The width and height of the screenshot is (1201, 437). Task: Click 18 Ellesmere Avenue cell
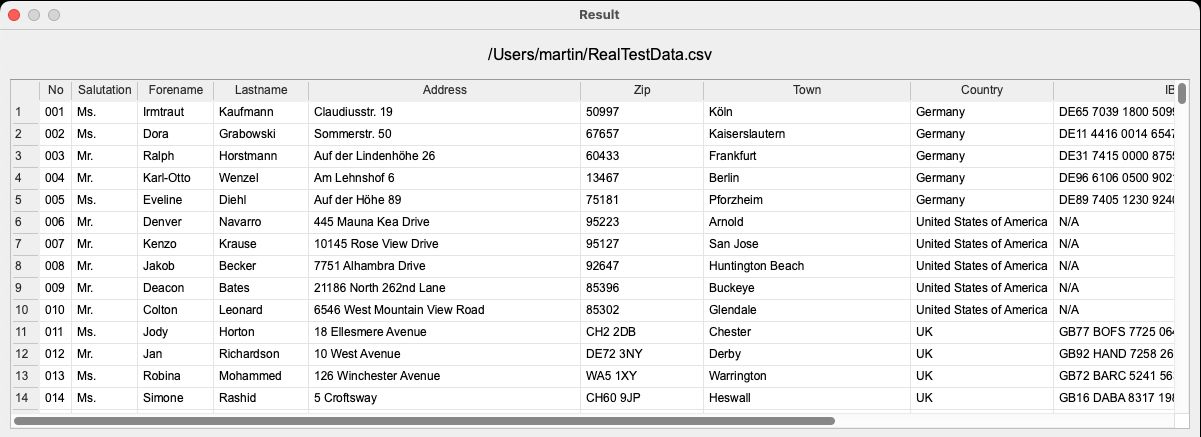445,332
